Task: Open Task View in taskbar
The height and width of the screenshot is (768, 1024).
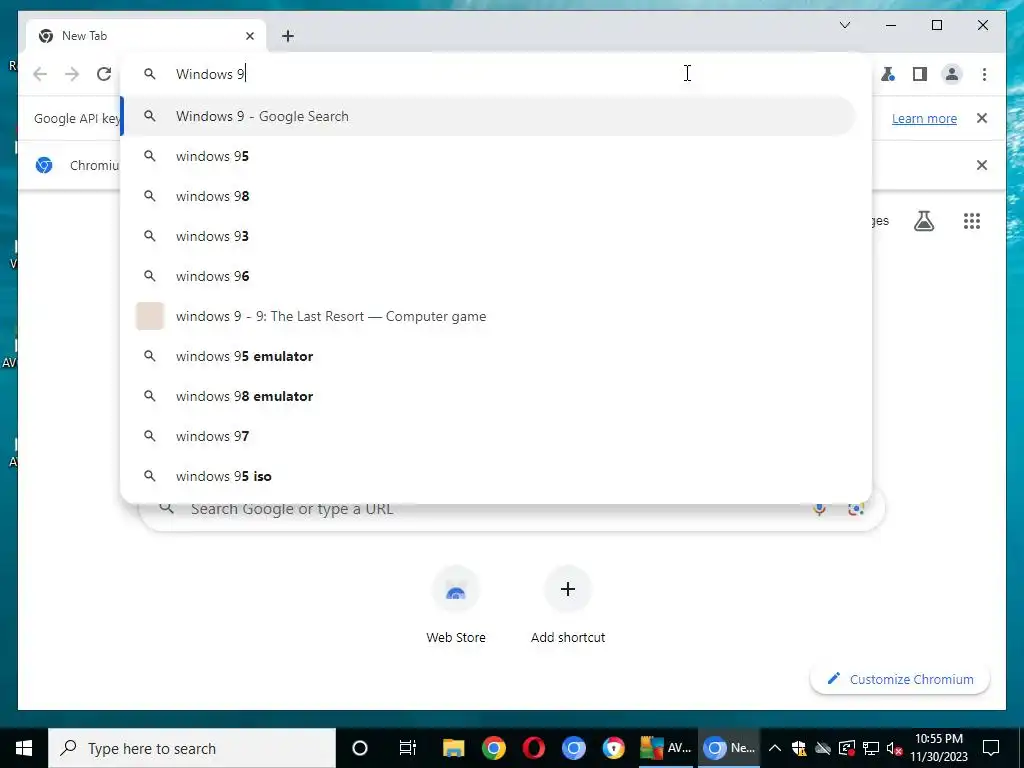Action: [x=408, y=748]
